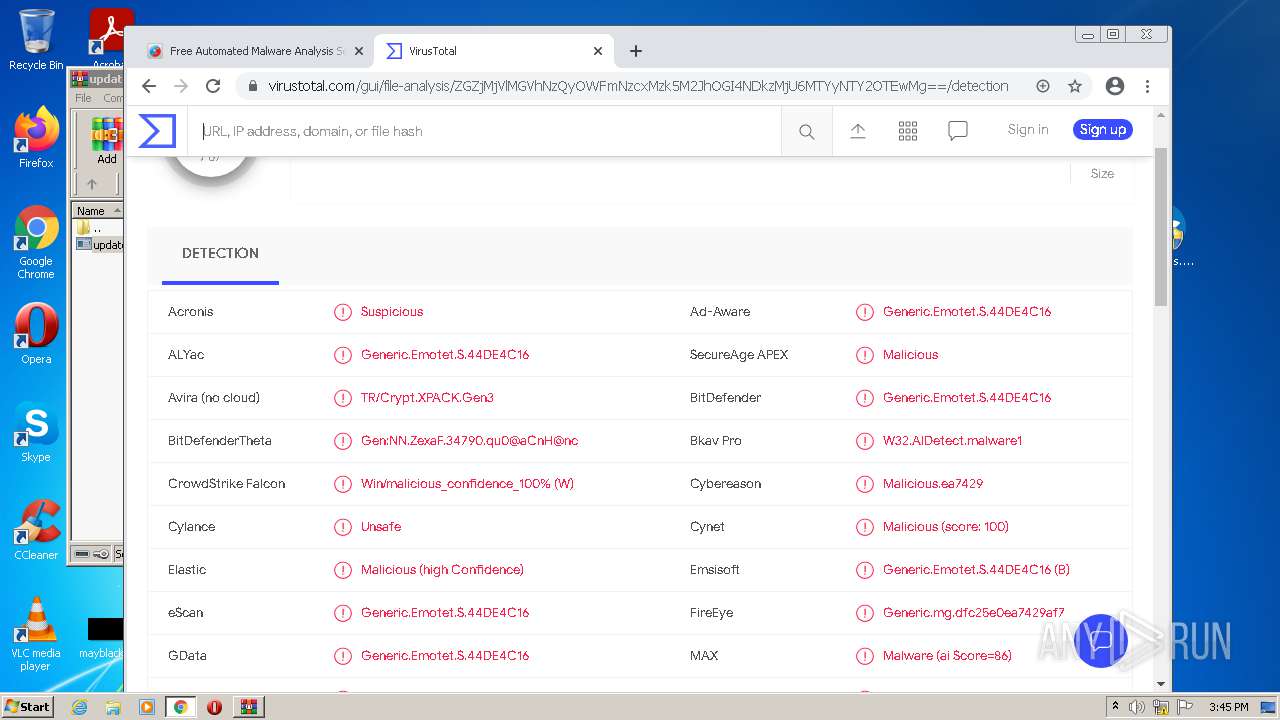Open the apps grid icon in VirusTotal
This screenshot has height=720, width=1280.
pos(908,131)
